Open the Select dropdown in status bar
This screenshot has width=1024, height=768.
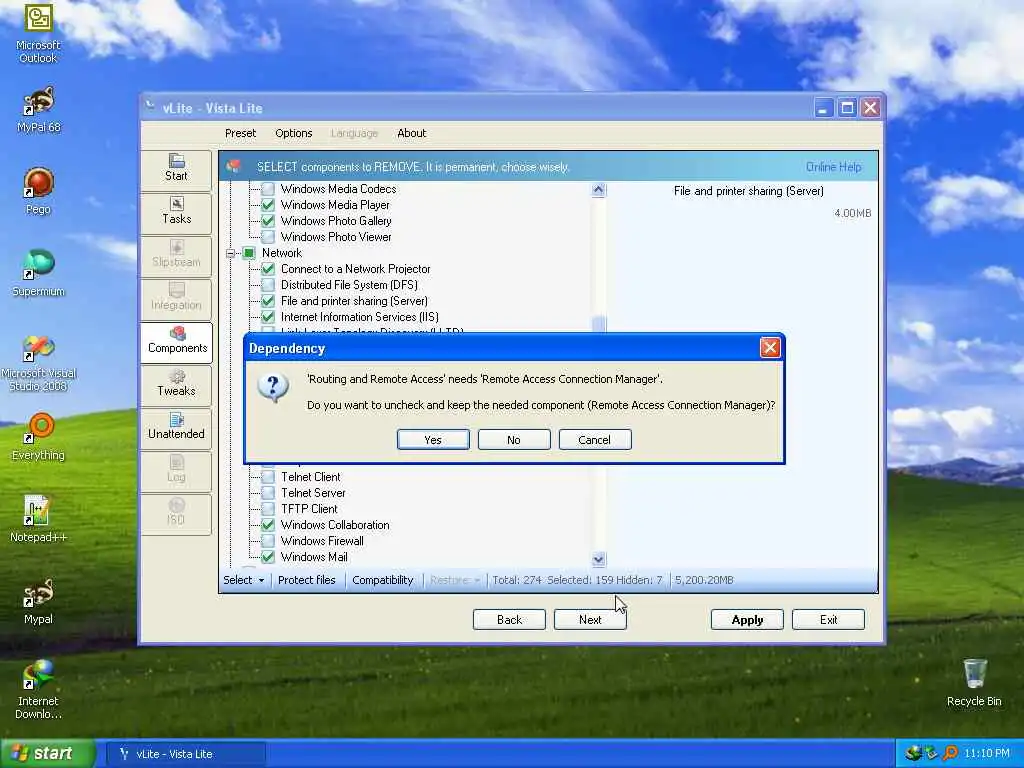pyautogui.click(x=244, y=580)
